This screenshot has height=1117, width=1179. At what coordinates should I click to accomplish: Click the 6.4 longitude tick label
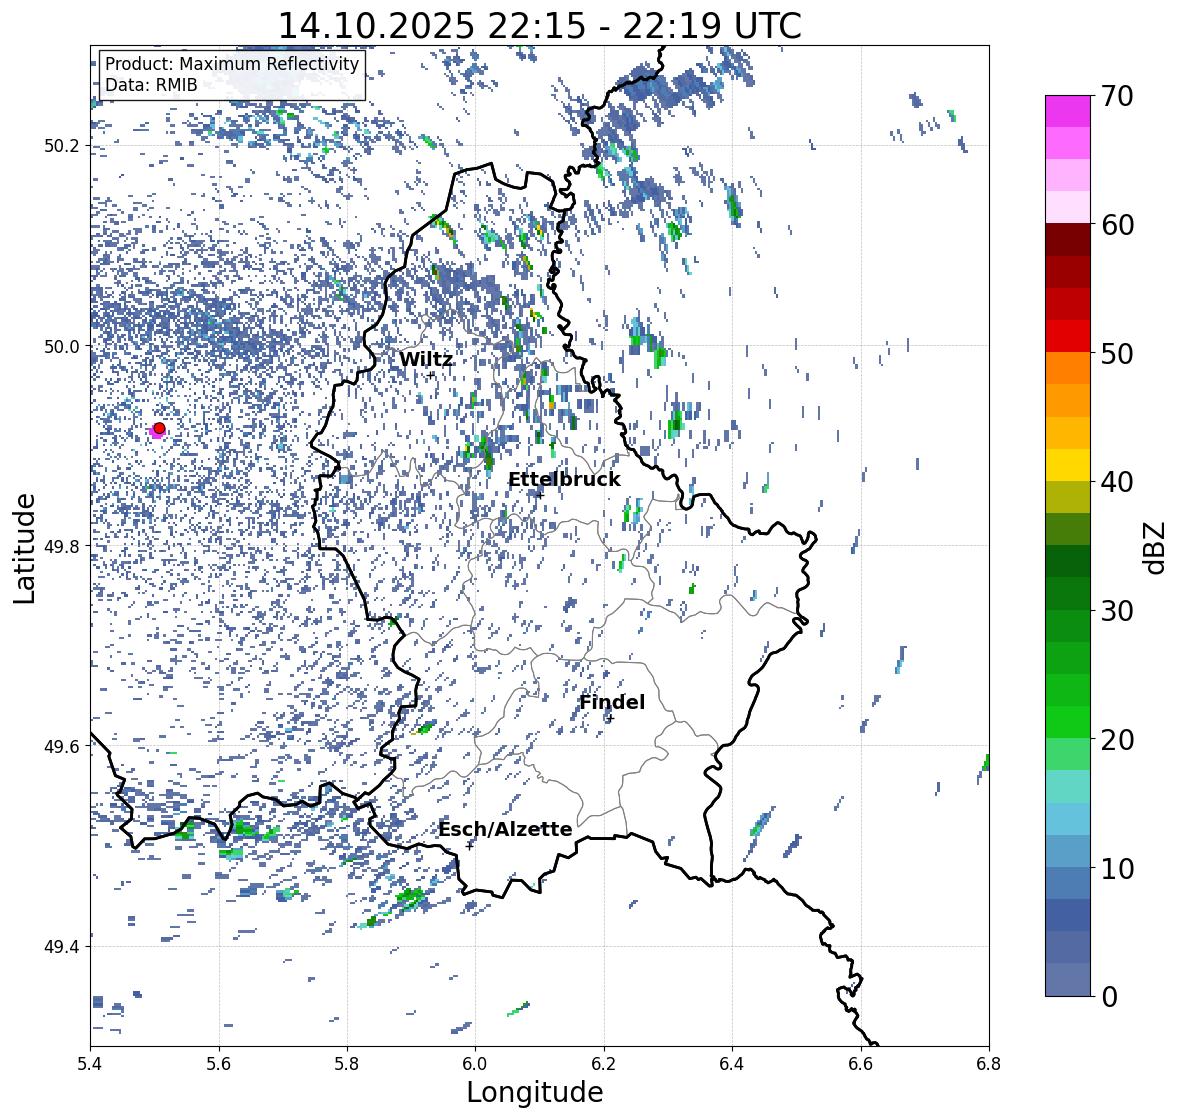click(732, 1063)
